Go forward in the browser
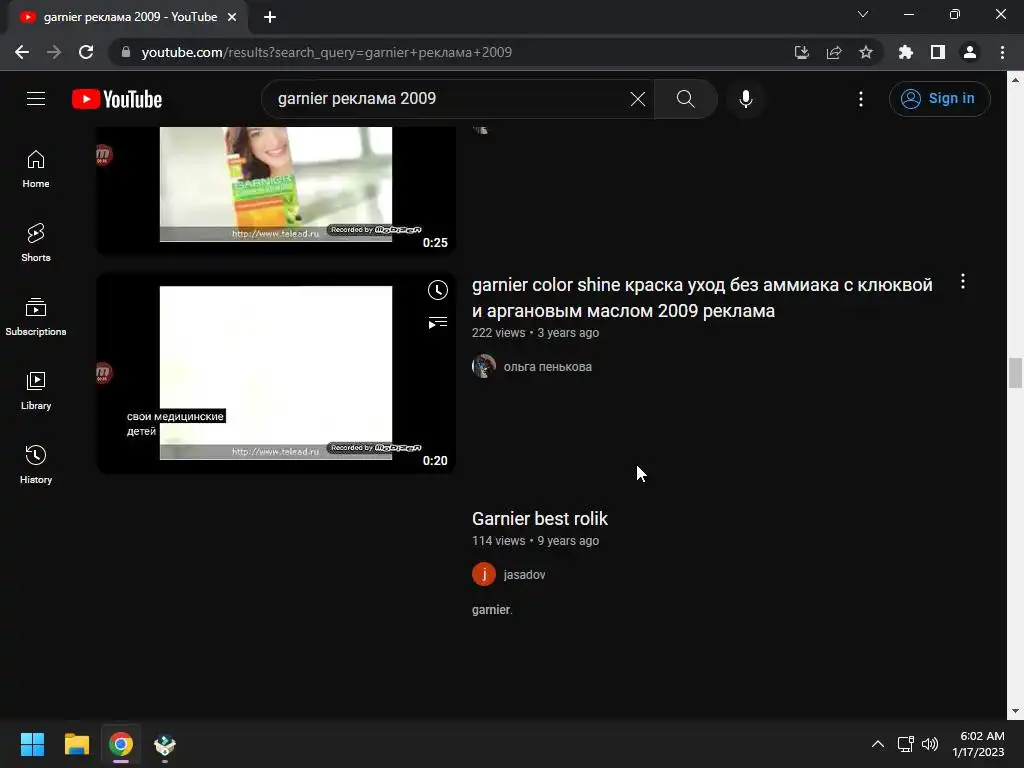Viewport: 1024px width, 768px height. [x=54, y=52]
